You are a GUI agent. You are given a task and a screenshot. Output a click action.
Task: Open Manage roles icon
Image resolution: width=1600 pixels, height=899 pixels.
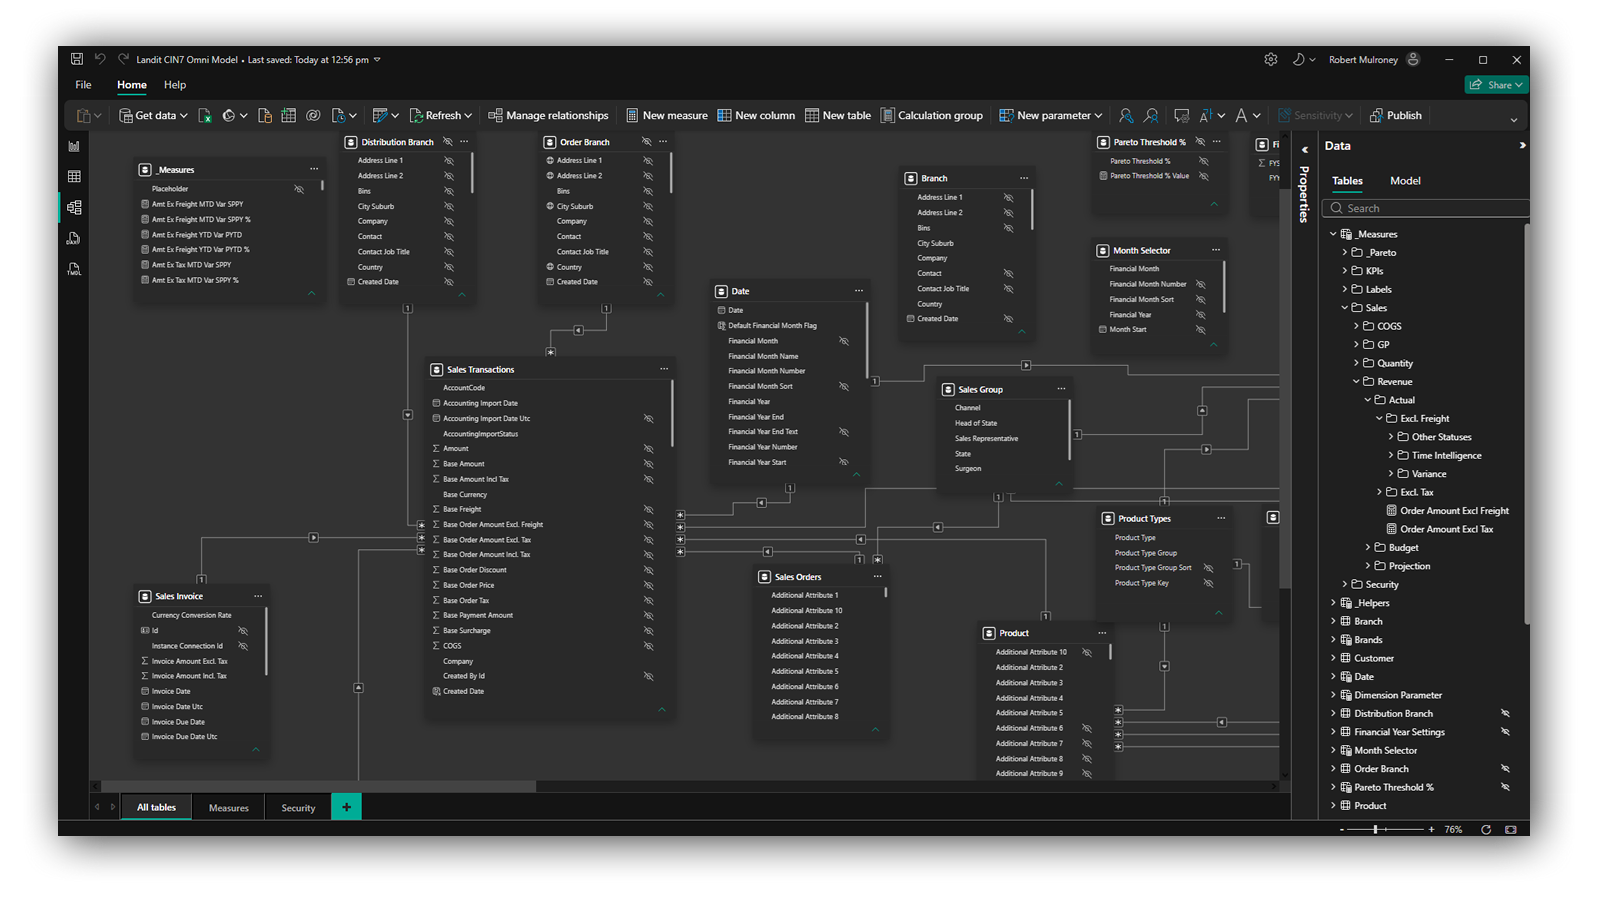(x=1126, y=116)
